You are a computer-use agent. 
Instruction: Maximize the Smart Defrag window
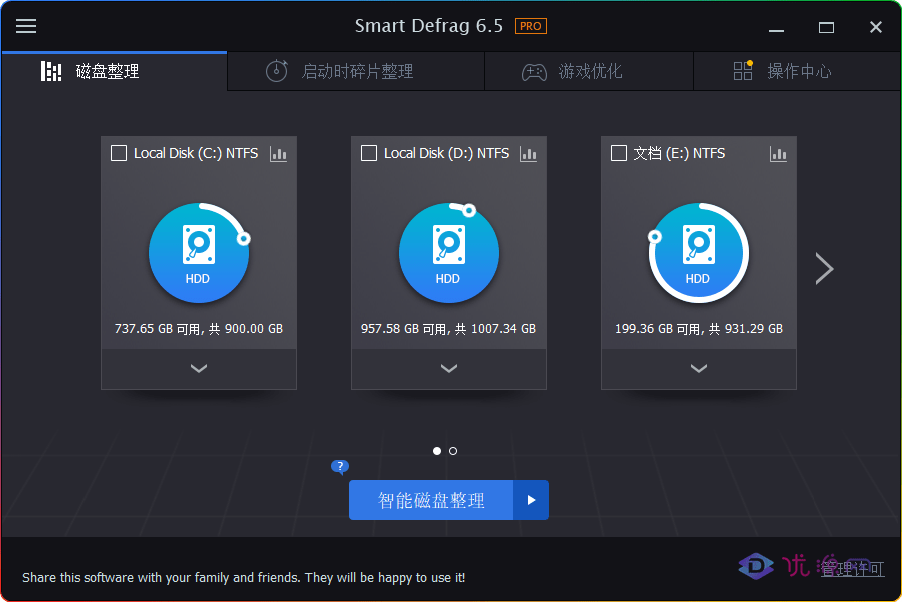(x=826, y=27)
